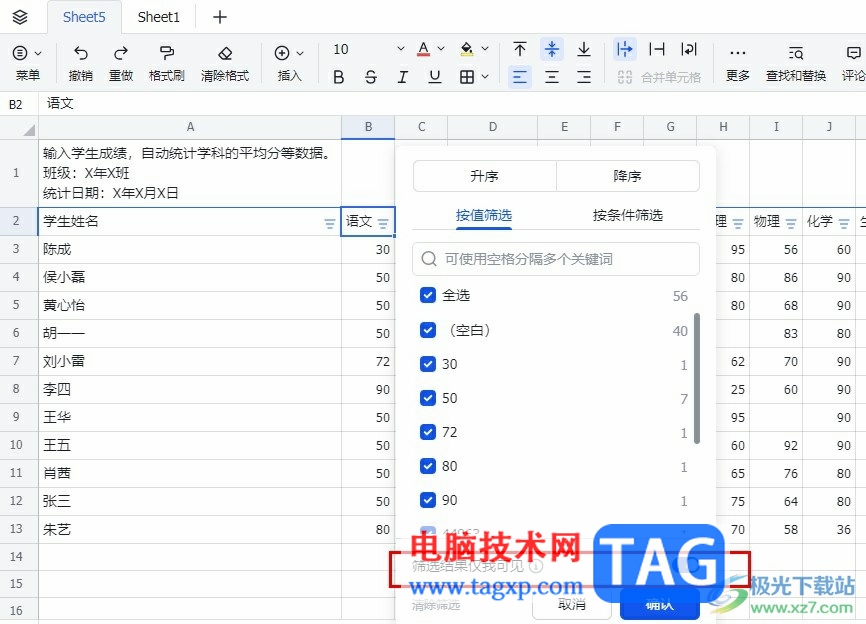
Task: Click the undo arrow icon
Action: pyautogui.click(x=81, y=53)
